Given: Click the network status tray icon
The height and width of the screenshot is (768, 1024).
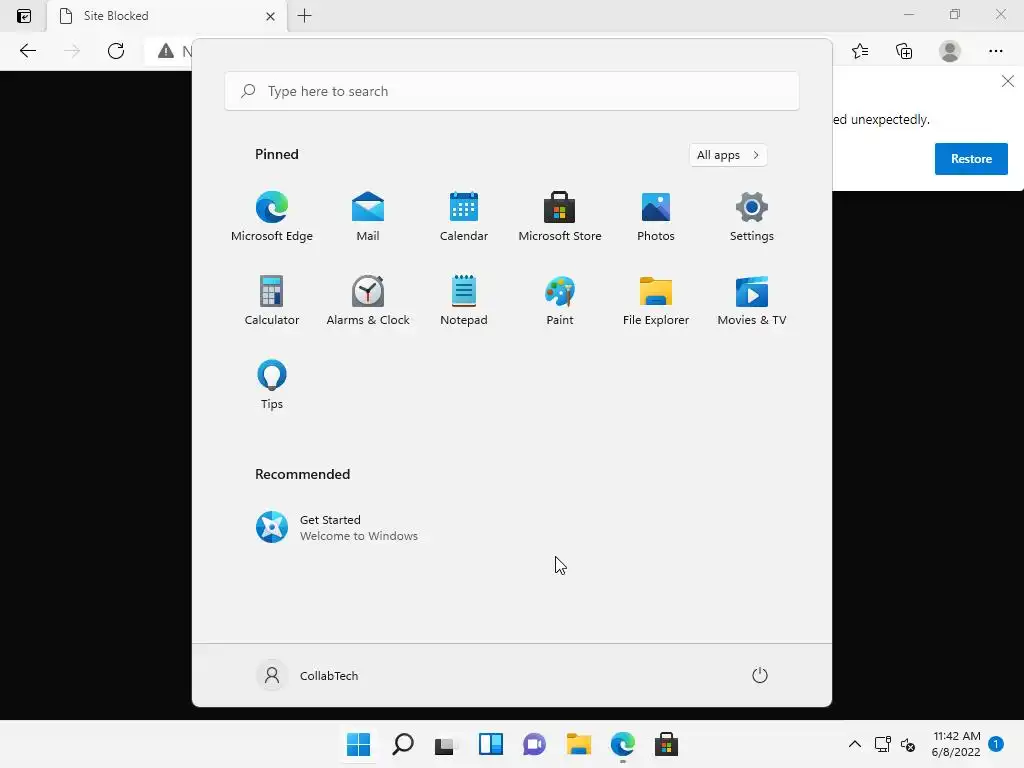Looking at the screenshot, I should pyautogui.click(x=882, y=744).
